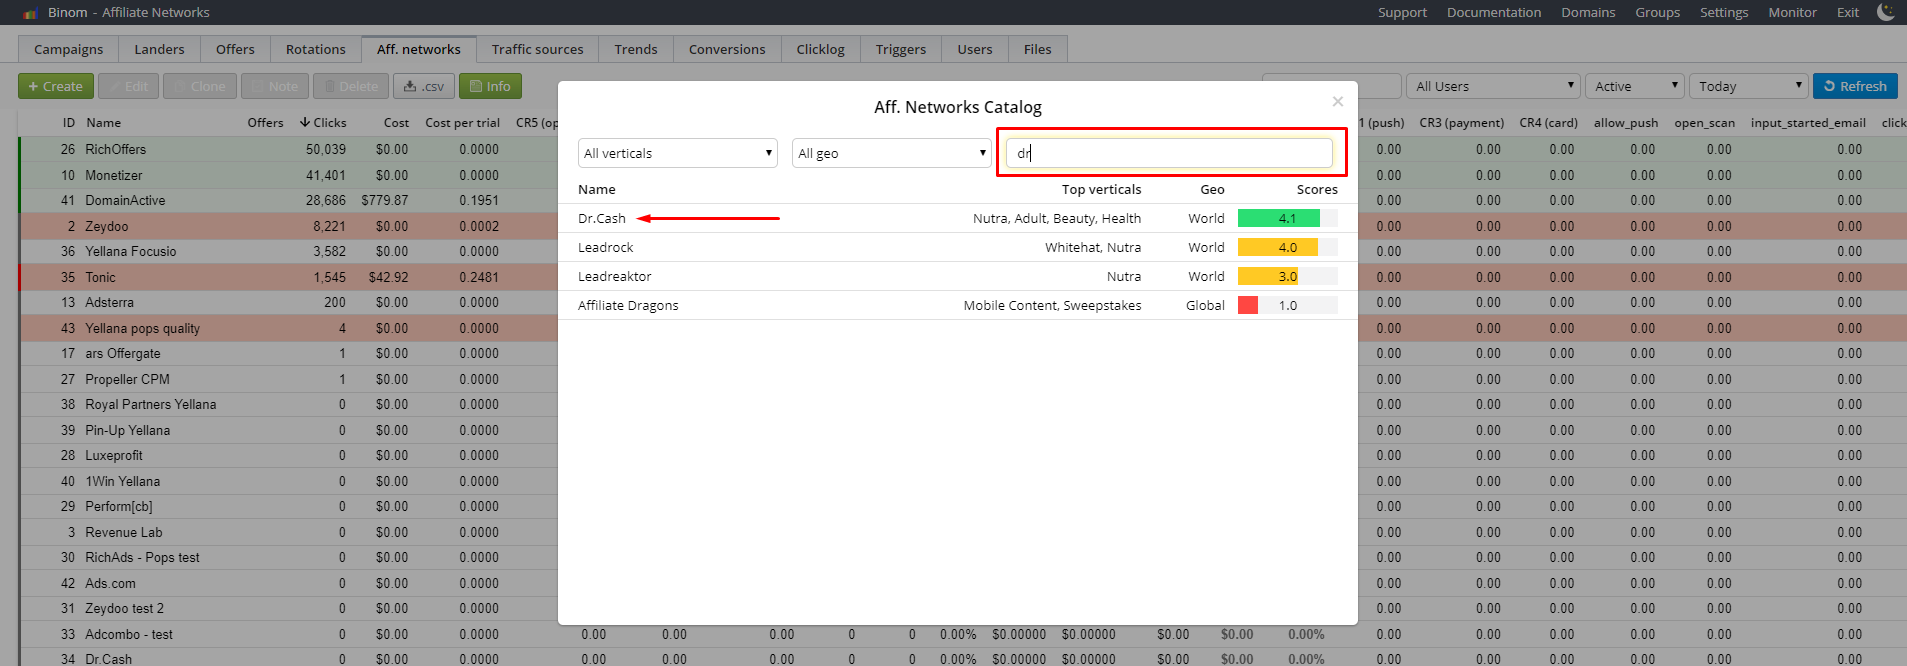Open the Domains menu

point(1588,12)
